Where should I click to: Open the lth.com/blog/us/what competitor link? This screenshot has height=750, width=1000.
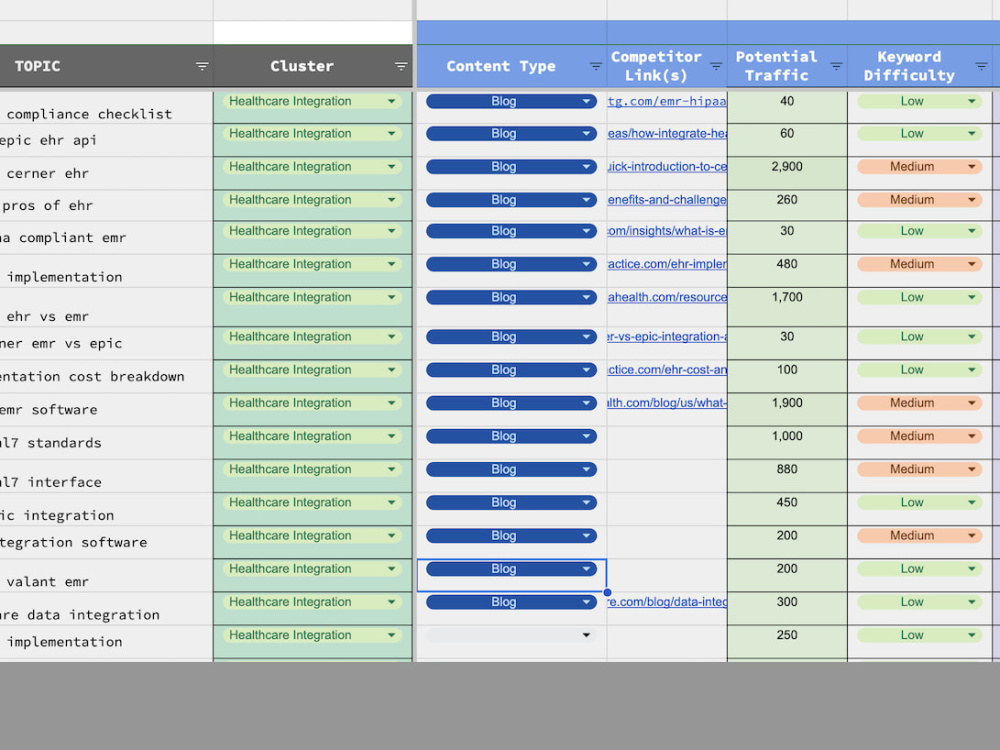[x=667, y=403]
